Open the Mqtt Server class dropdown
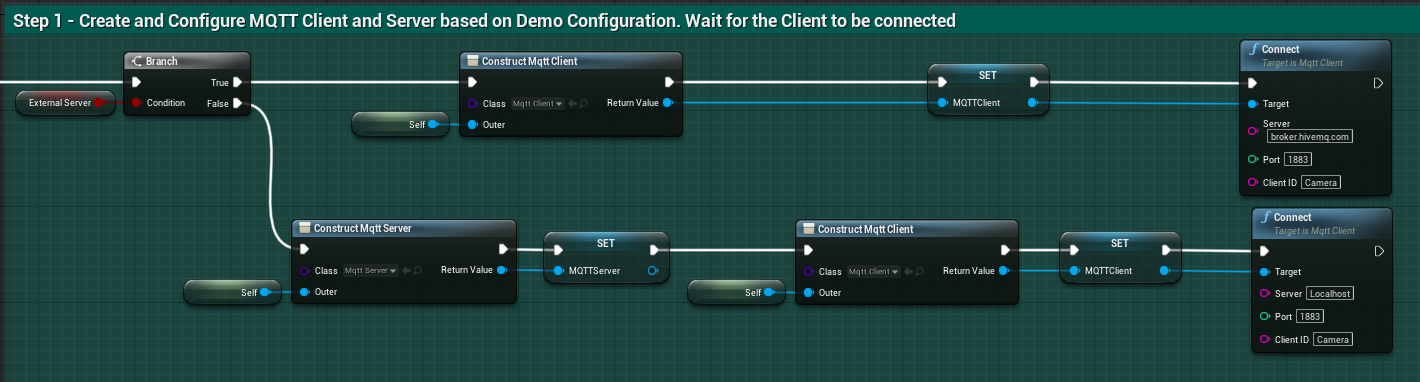The width and height of the screenshot is (1420, 382). point(370,270)
